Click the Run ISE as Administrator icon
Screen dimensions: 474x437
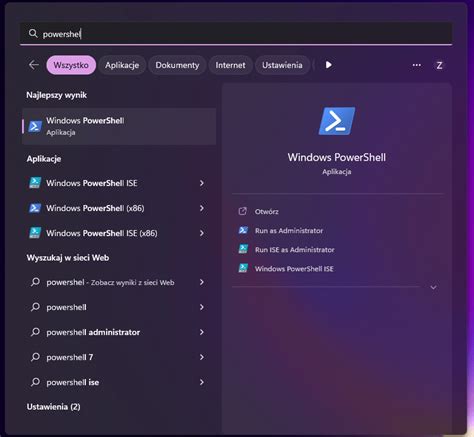(x=243, y=249)
